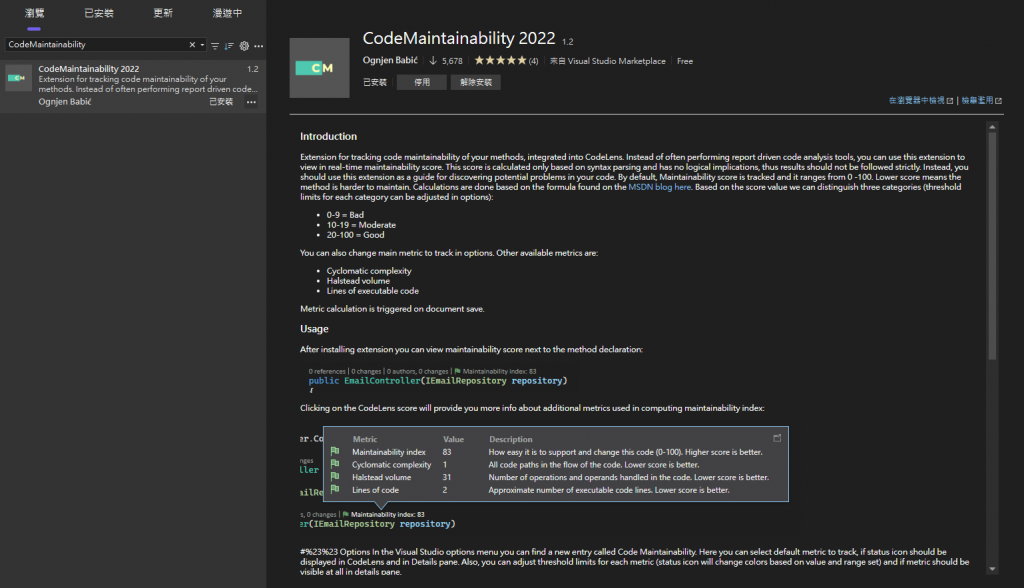The height and width of the screenshot is (588, 1024).
Task: Click the 'Ognjen Babić' author in details header
Action: pyautogui.click(x=390, y=60)
